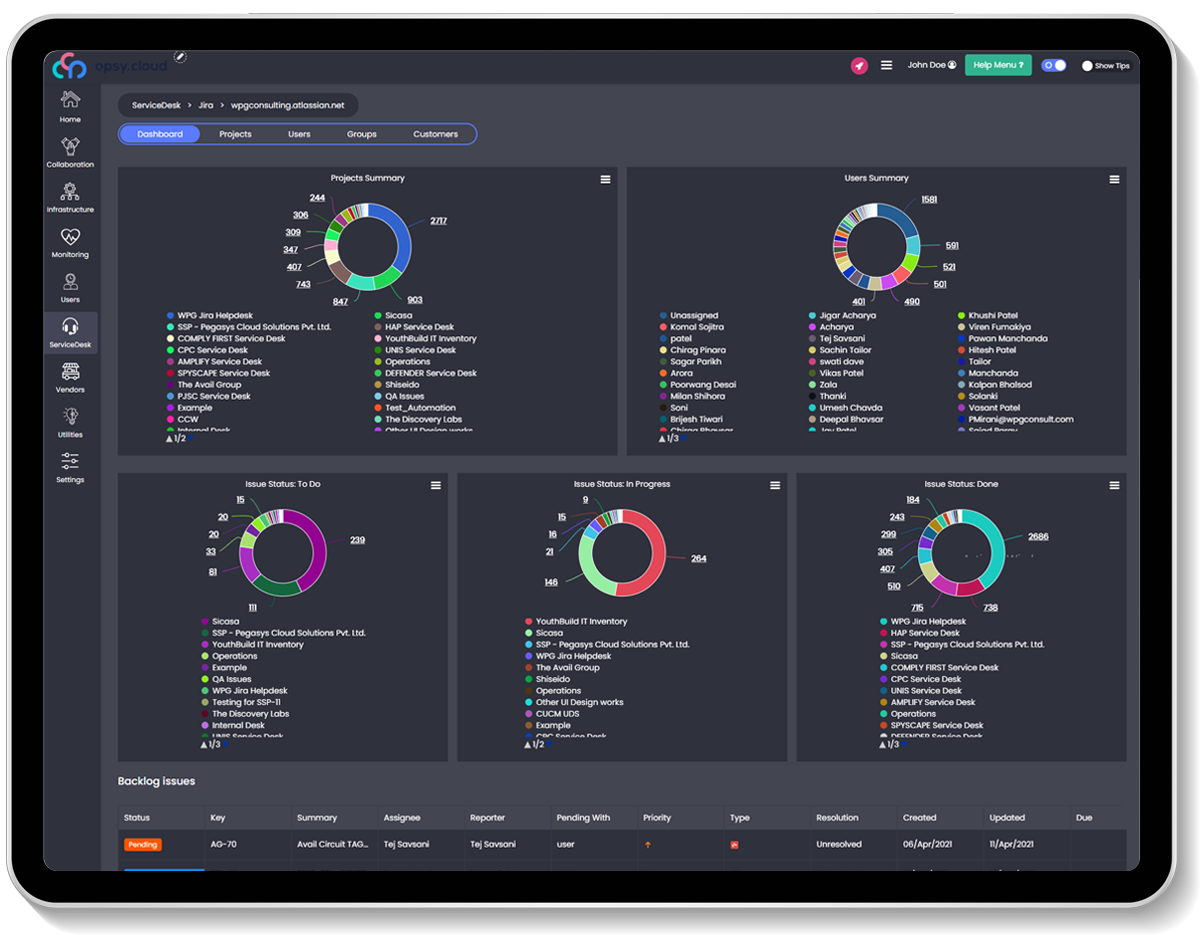Switch to the Dashboard tab
Image resolution: width=1200 pixels, height=935 pixels.
tap(160, 134)
